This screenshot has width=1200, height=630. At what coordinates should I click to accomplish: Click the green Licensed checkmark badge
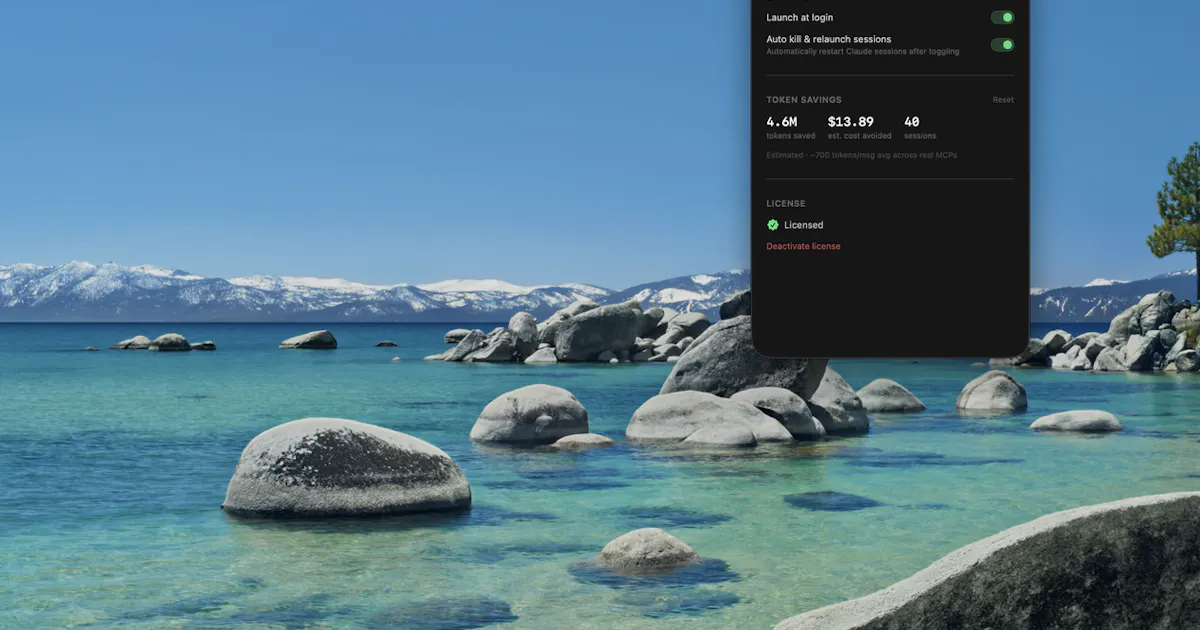coord(773,225)
